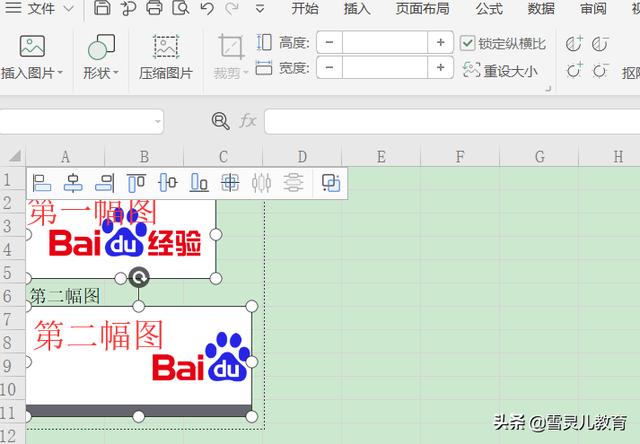Click the 压缩图片 compress picture button
Screen dimensions: 640x444
pyautogui.click(x=166, y=57)
